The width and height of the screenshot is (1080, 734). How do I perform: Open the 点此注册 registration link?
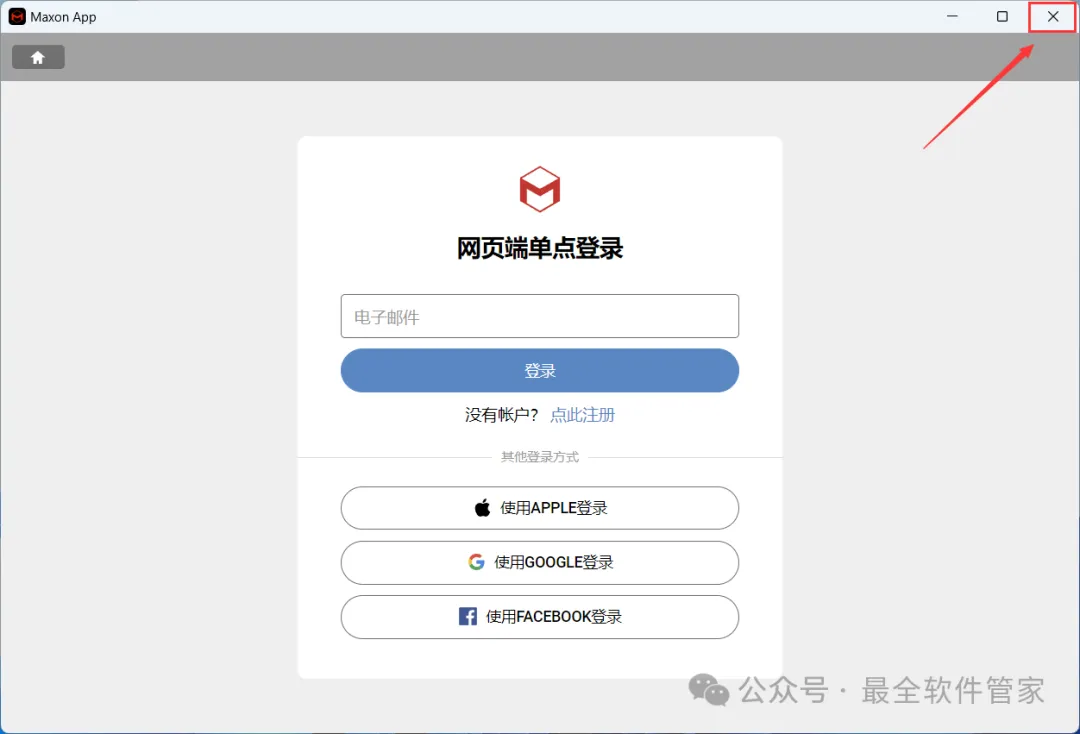point(582,415)
